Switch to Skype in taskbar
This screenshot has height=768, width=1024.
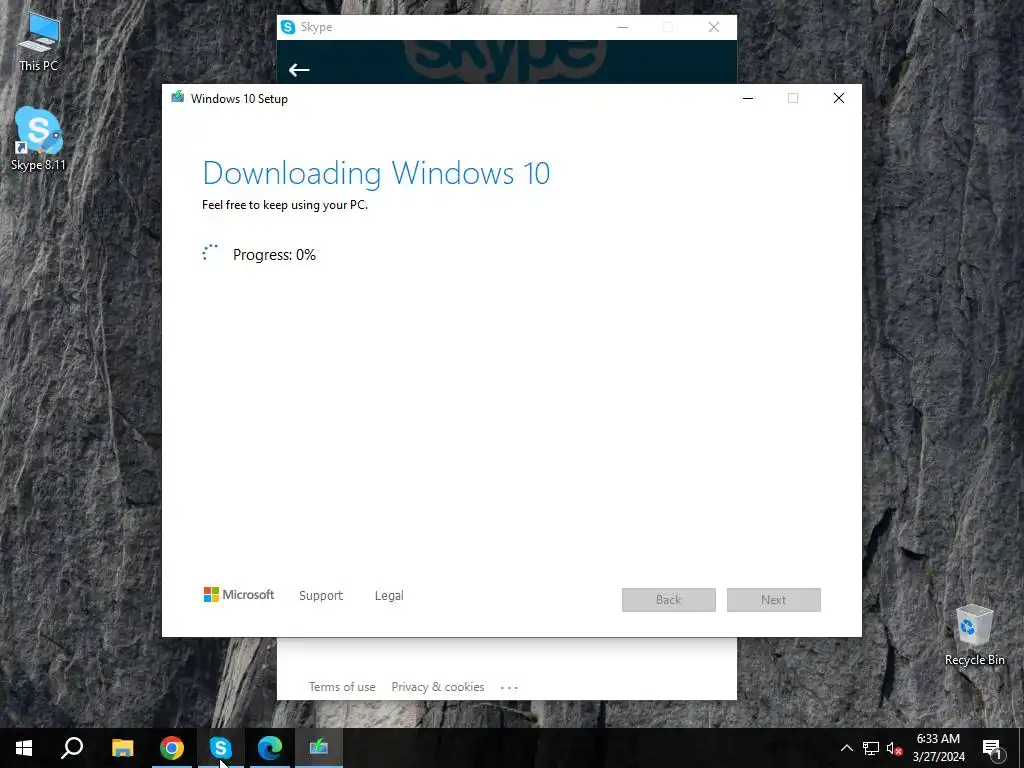coord(221,748)
